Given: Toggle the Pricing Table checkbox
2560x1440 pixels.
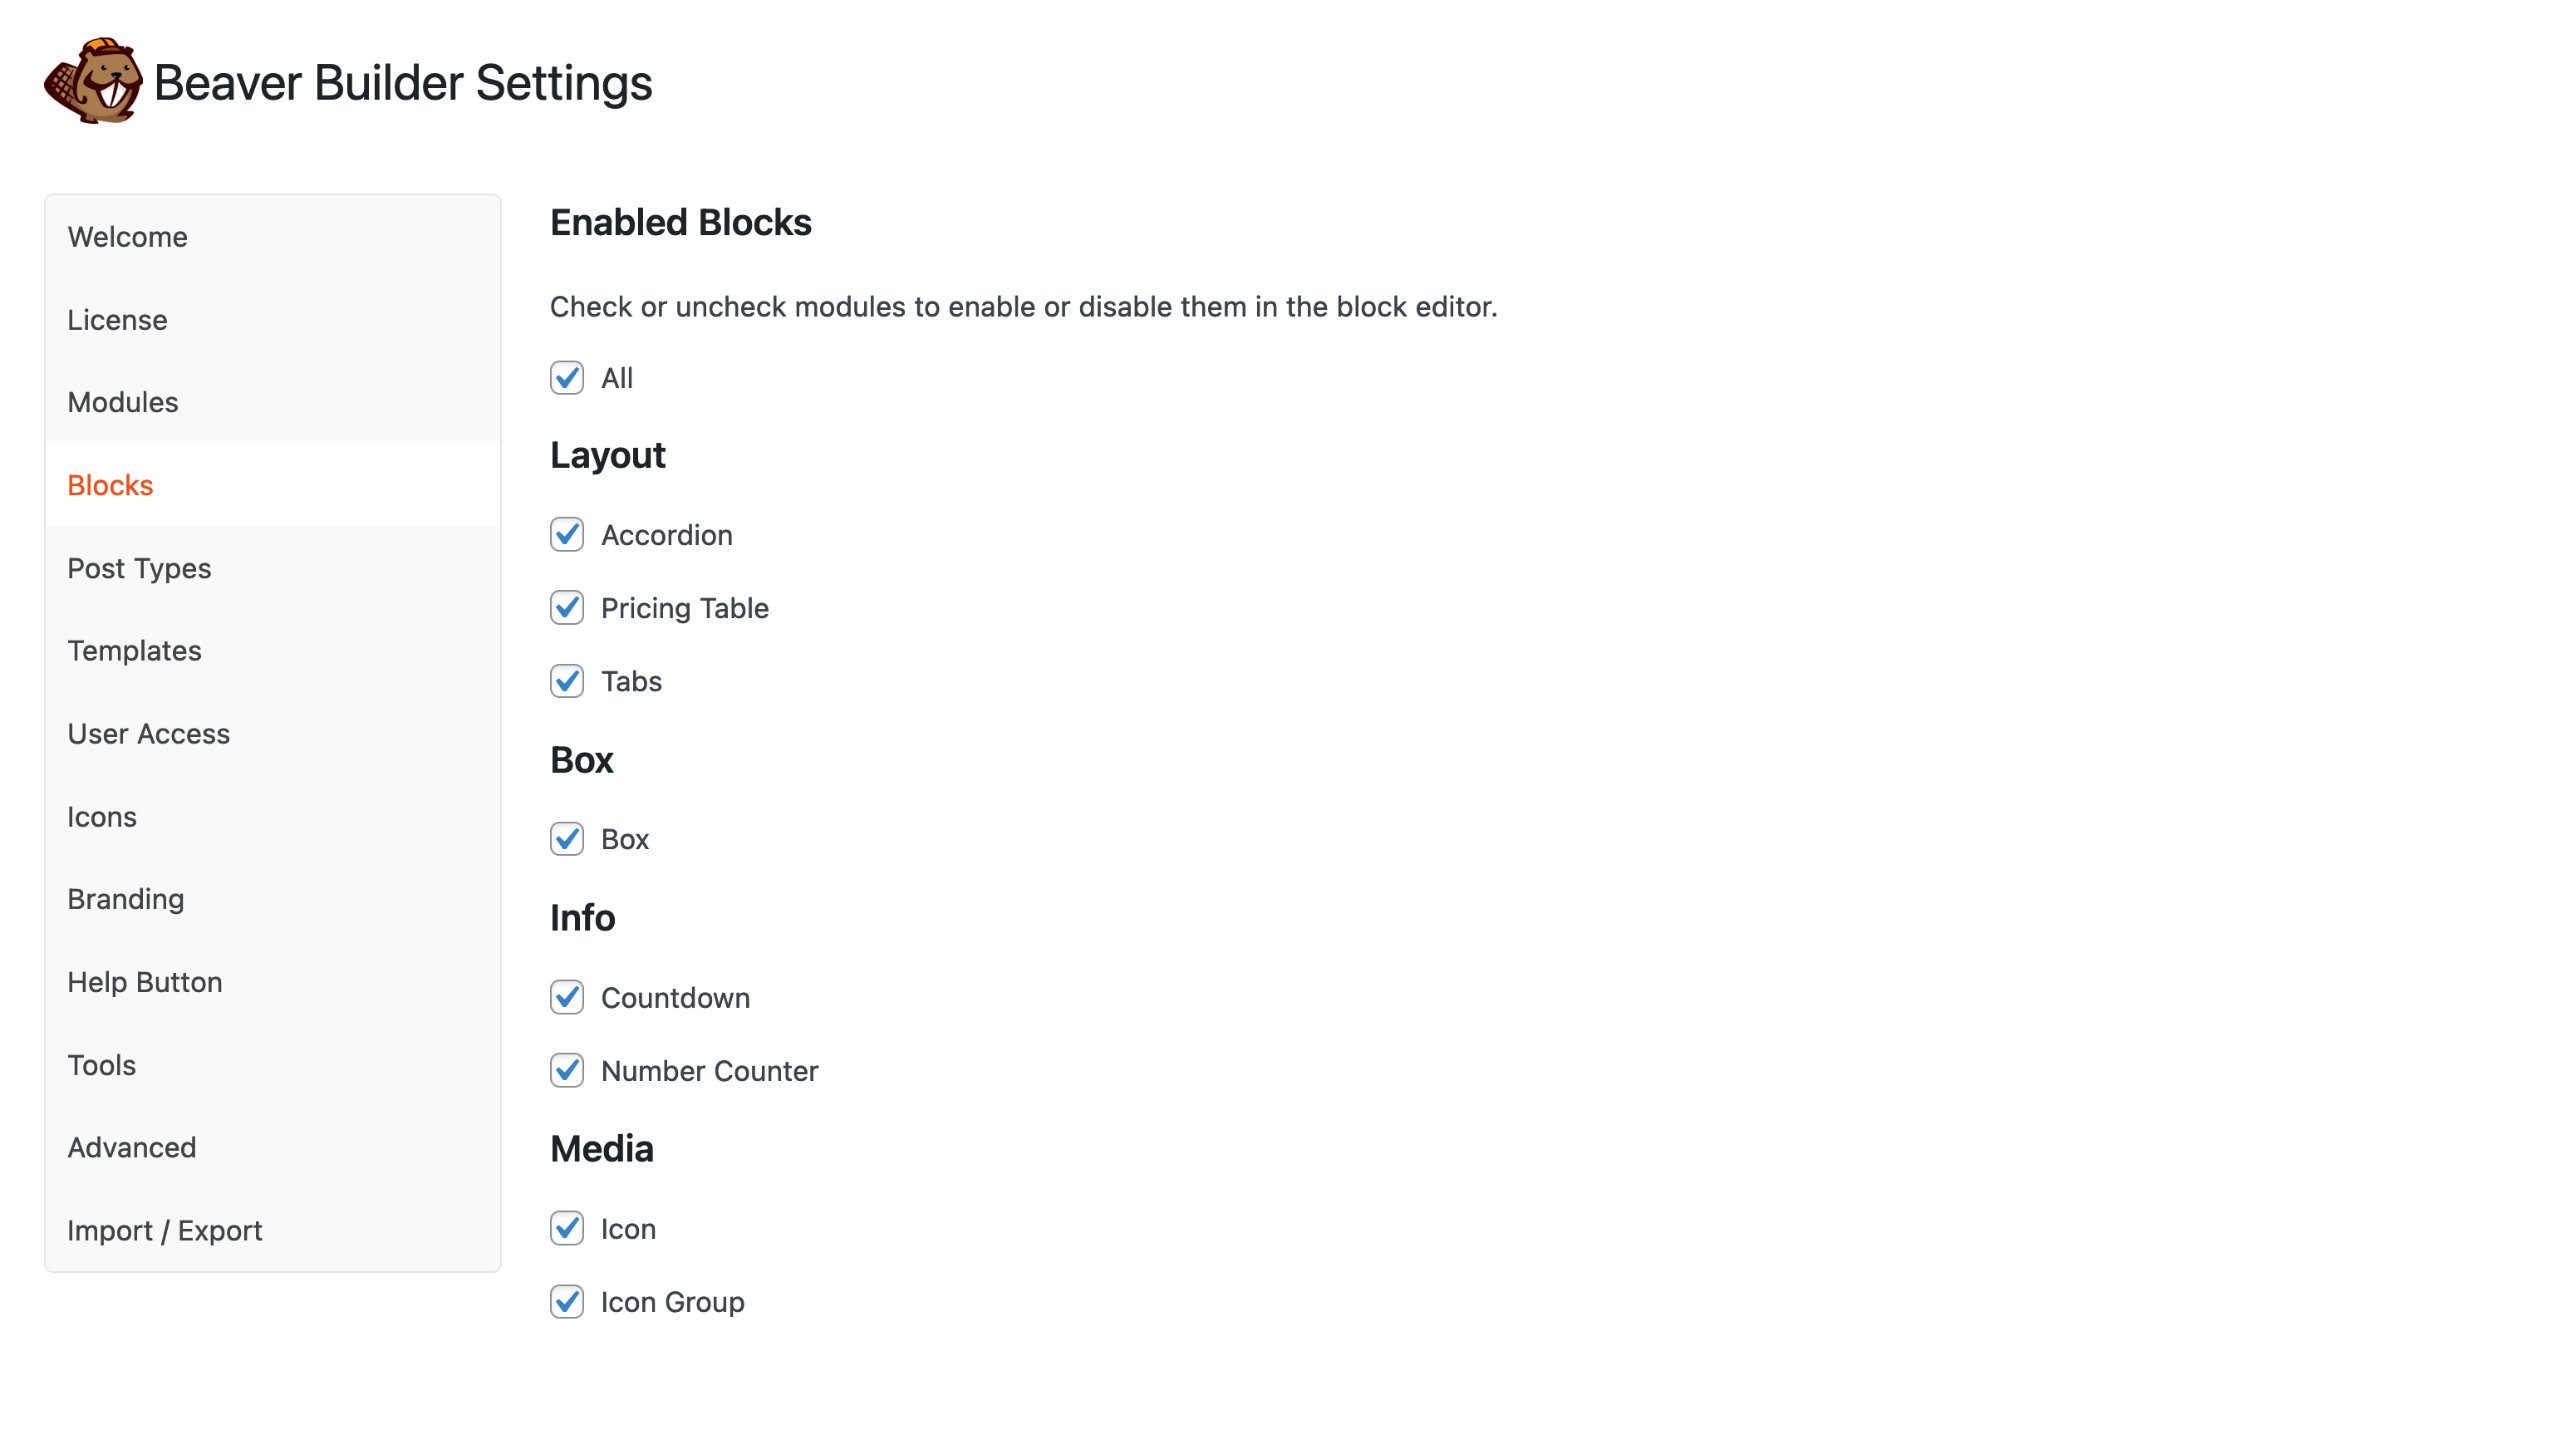Looking at the screenshot, I should [x=567, y=608].
